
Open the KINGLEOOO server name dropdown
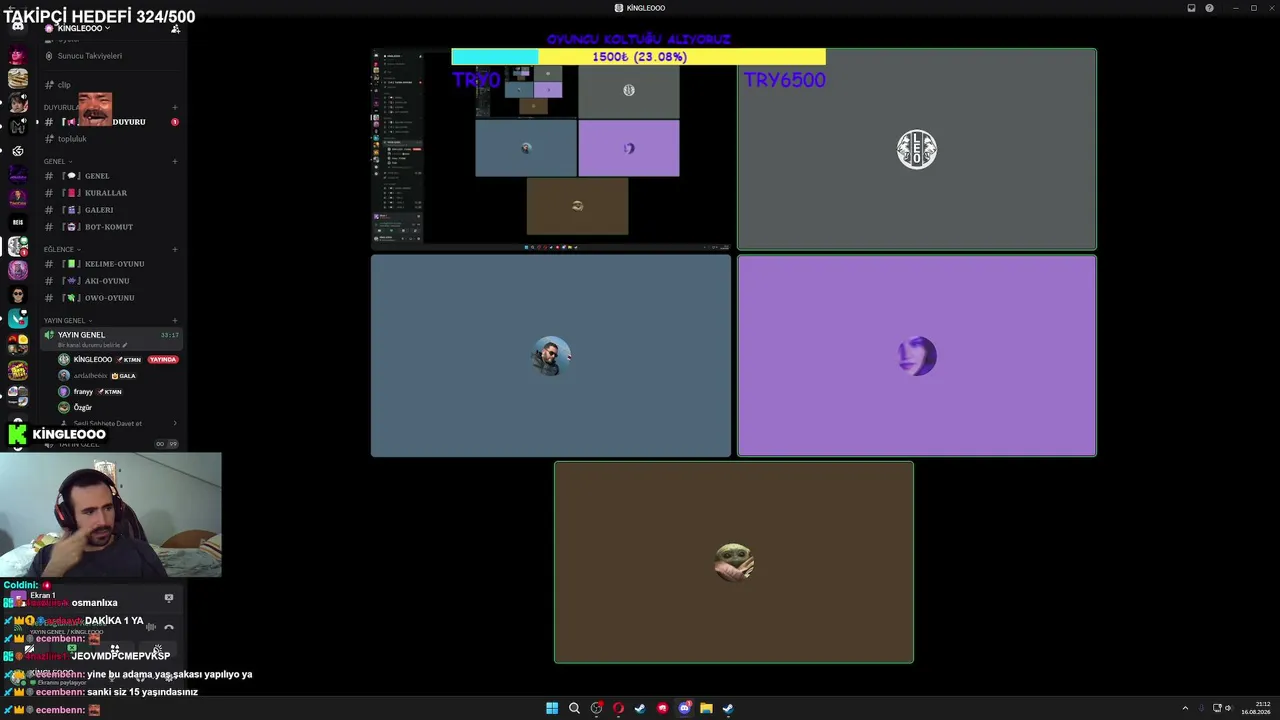(x=83, y=28)
